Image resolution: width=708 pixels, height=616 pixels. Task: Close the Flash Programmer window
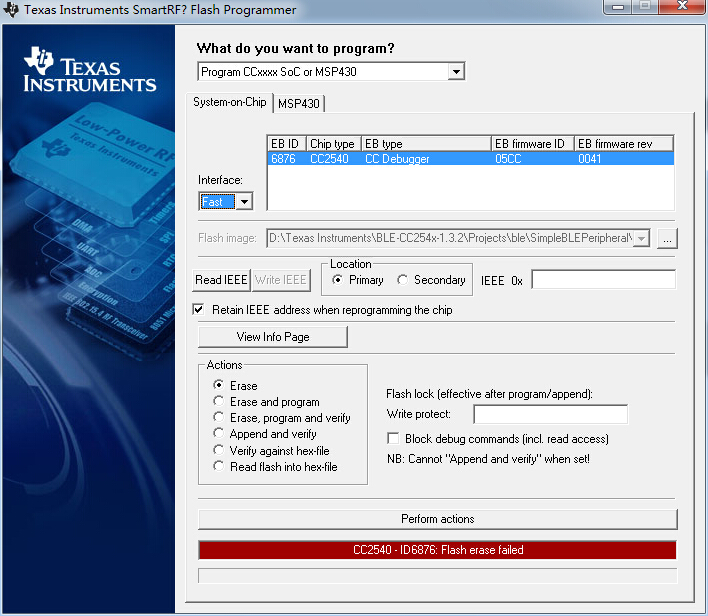tap(682, 7)
